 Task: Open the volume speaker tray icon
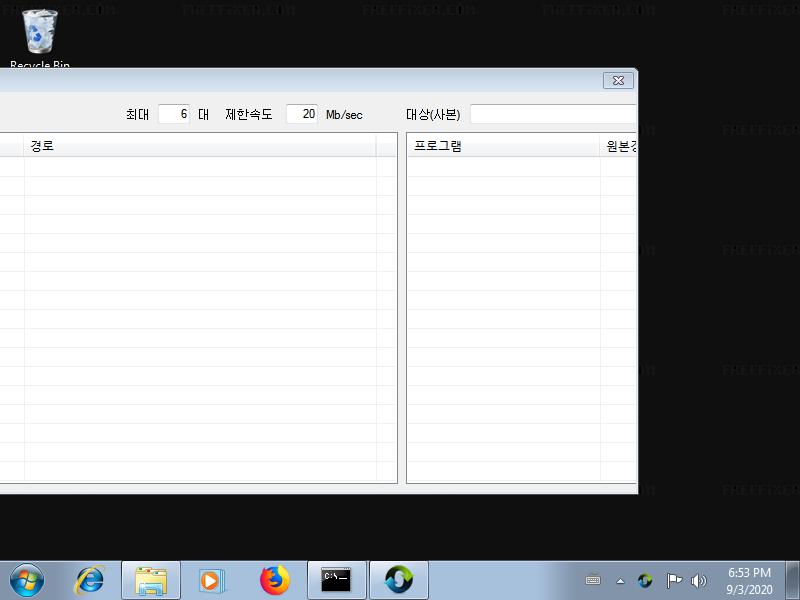click(698, 581)
